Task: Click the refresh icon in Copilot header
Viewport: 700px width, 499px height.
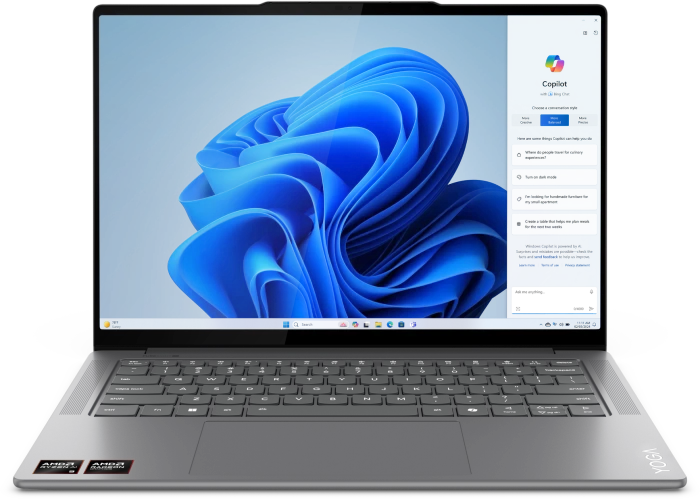Action: (x=596, y=33)
